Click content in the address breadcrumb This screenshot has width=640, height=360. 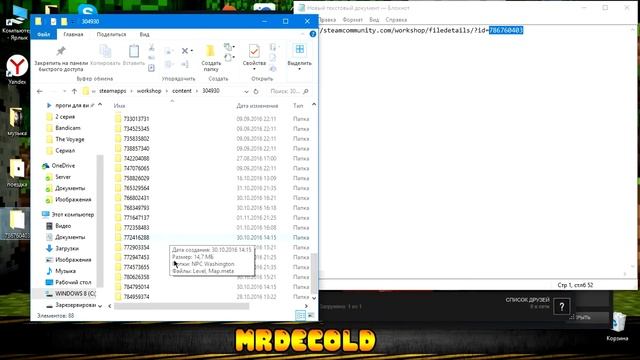[x=182, y=91]
